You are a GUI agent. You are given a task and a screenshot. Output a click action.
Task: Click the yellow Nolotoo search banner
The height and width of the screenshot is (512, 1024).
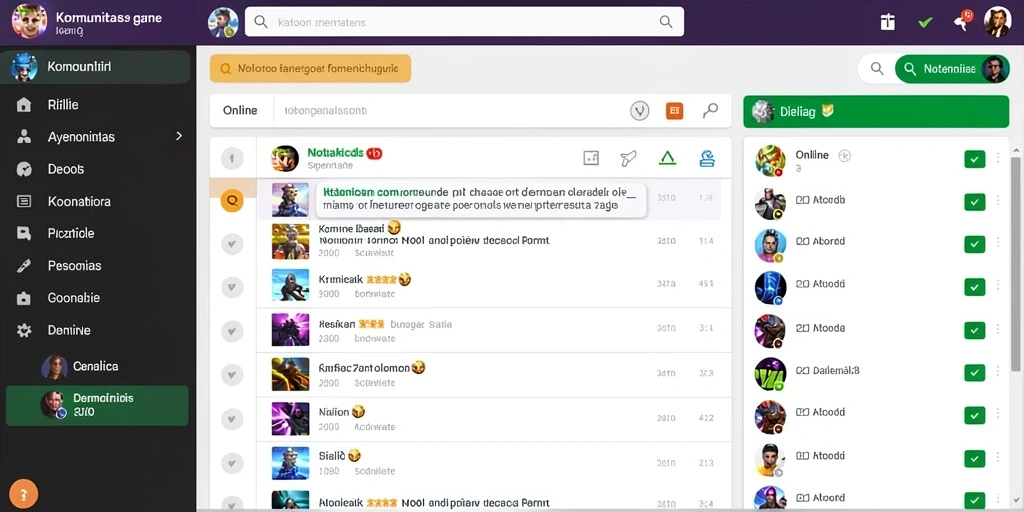click(x=310, y=68)
